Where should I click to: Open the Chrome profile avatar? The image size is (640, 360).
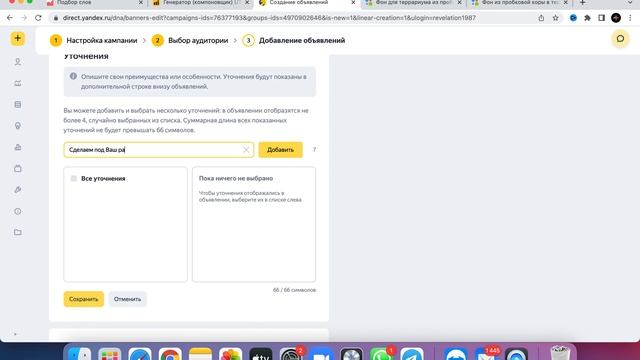(616, 18)
